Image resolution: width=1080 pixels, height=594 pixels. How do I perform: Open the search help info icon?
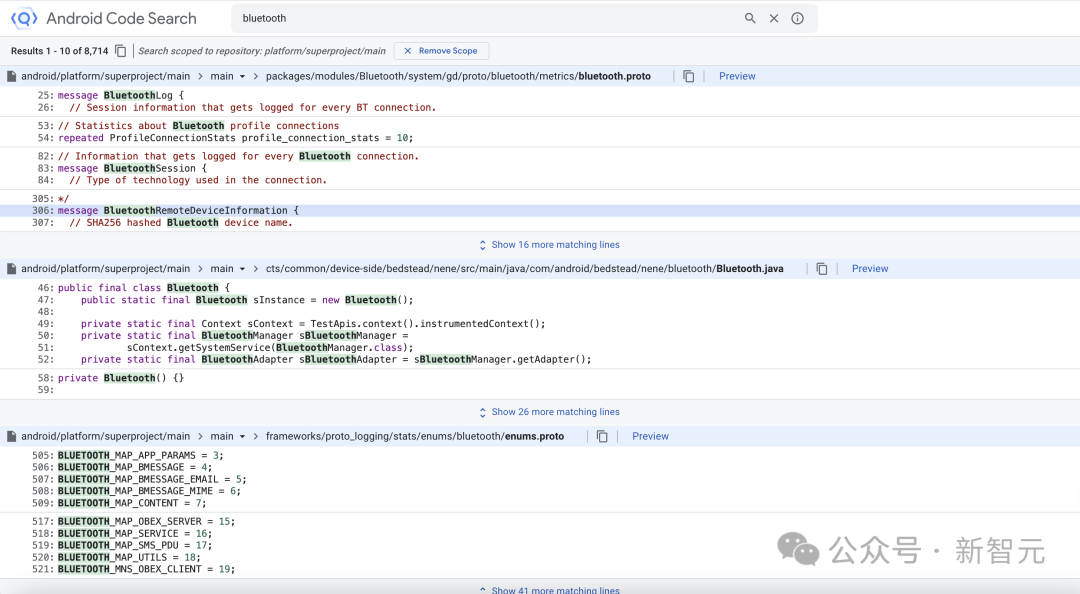pos(797,19)
